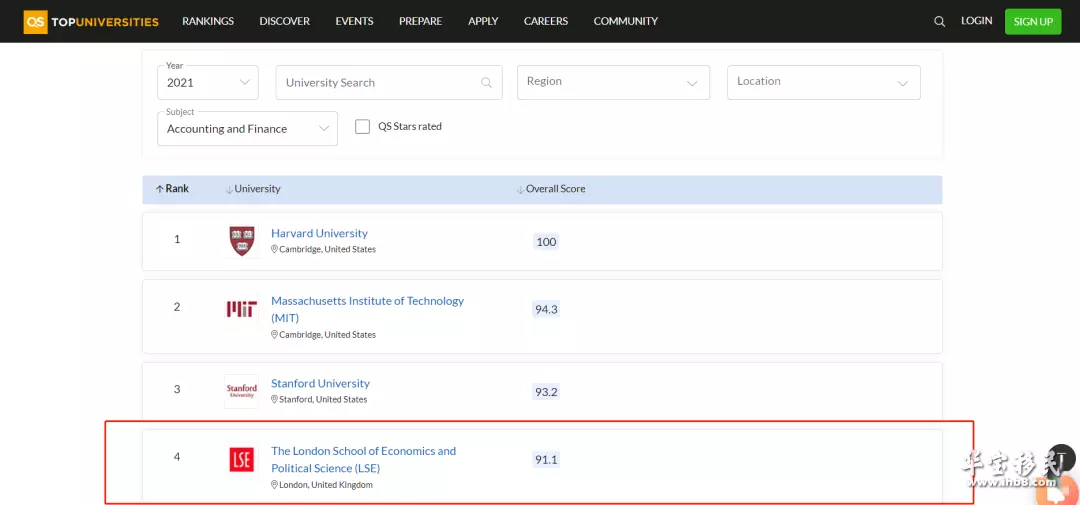Open the APPLY menu
This screenshot has height=505, width=1080.
pos(483,21)
